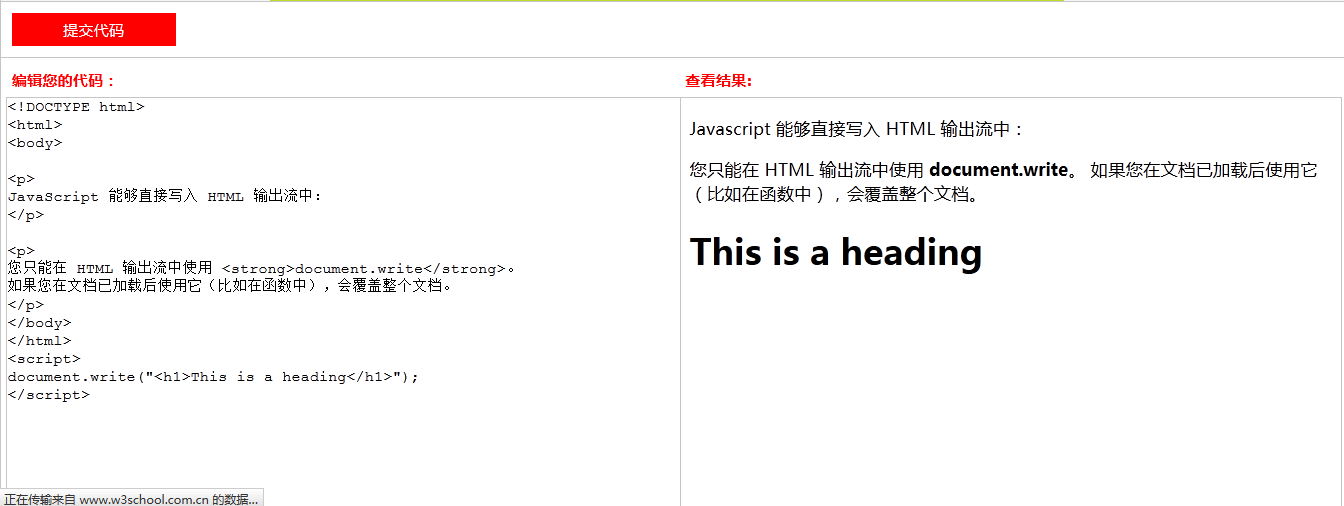Click the bold document.write in result pane

pos(999,170)
